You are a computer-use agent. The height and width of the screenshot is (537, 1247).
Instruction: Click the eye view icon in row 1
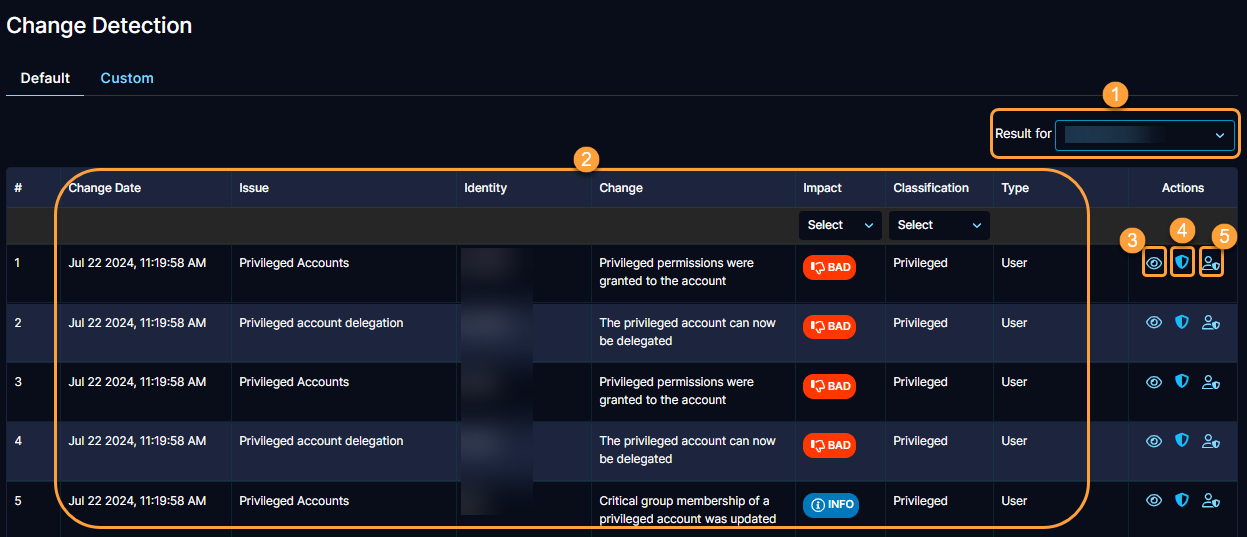[1154, 263]
